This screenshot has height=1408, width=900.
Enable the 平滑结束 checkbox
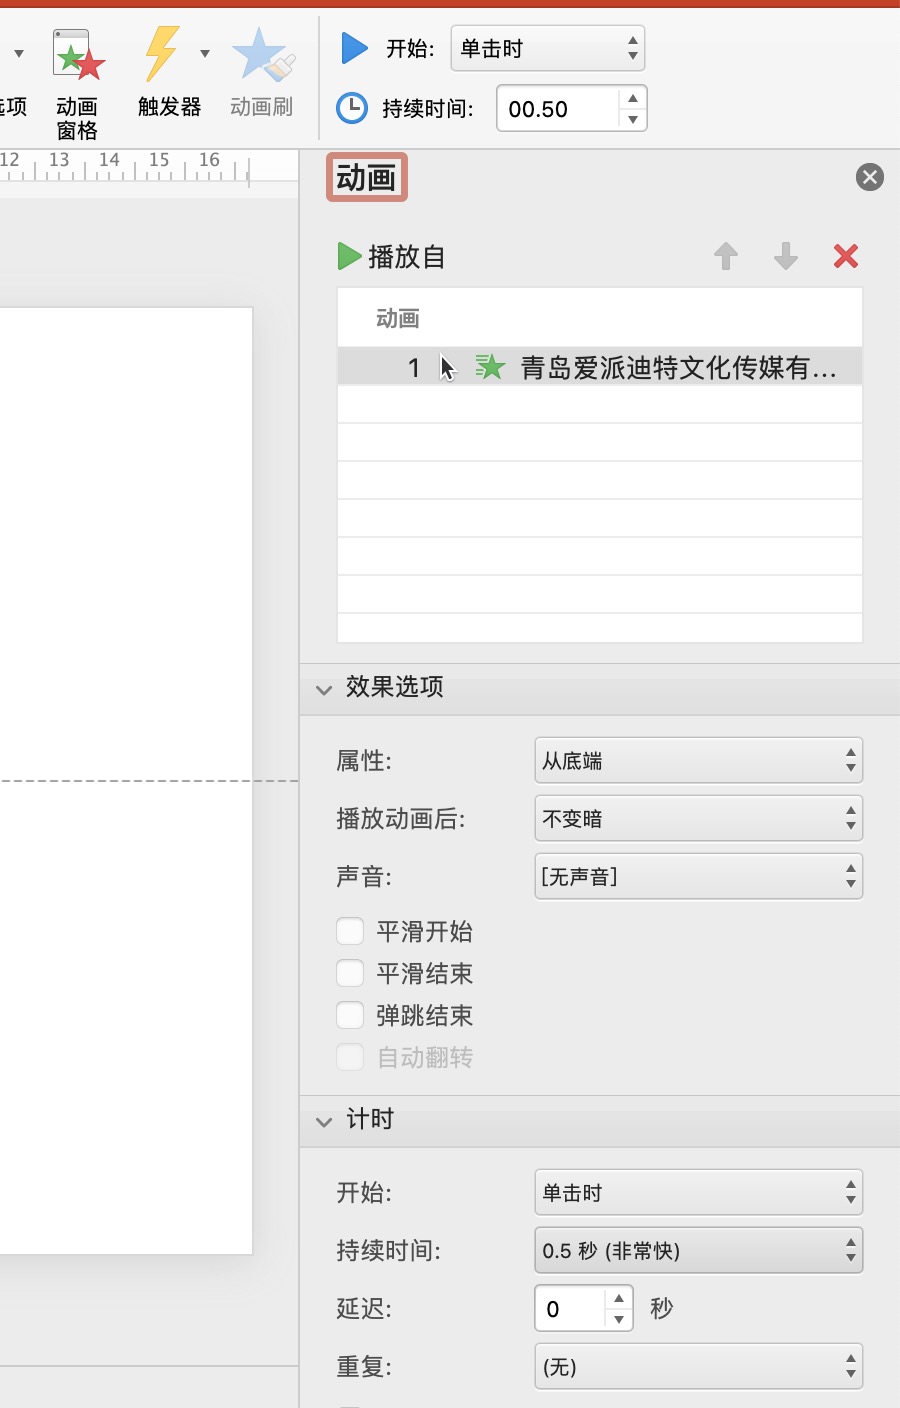coord(350,974)
